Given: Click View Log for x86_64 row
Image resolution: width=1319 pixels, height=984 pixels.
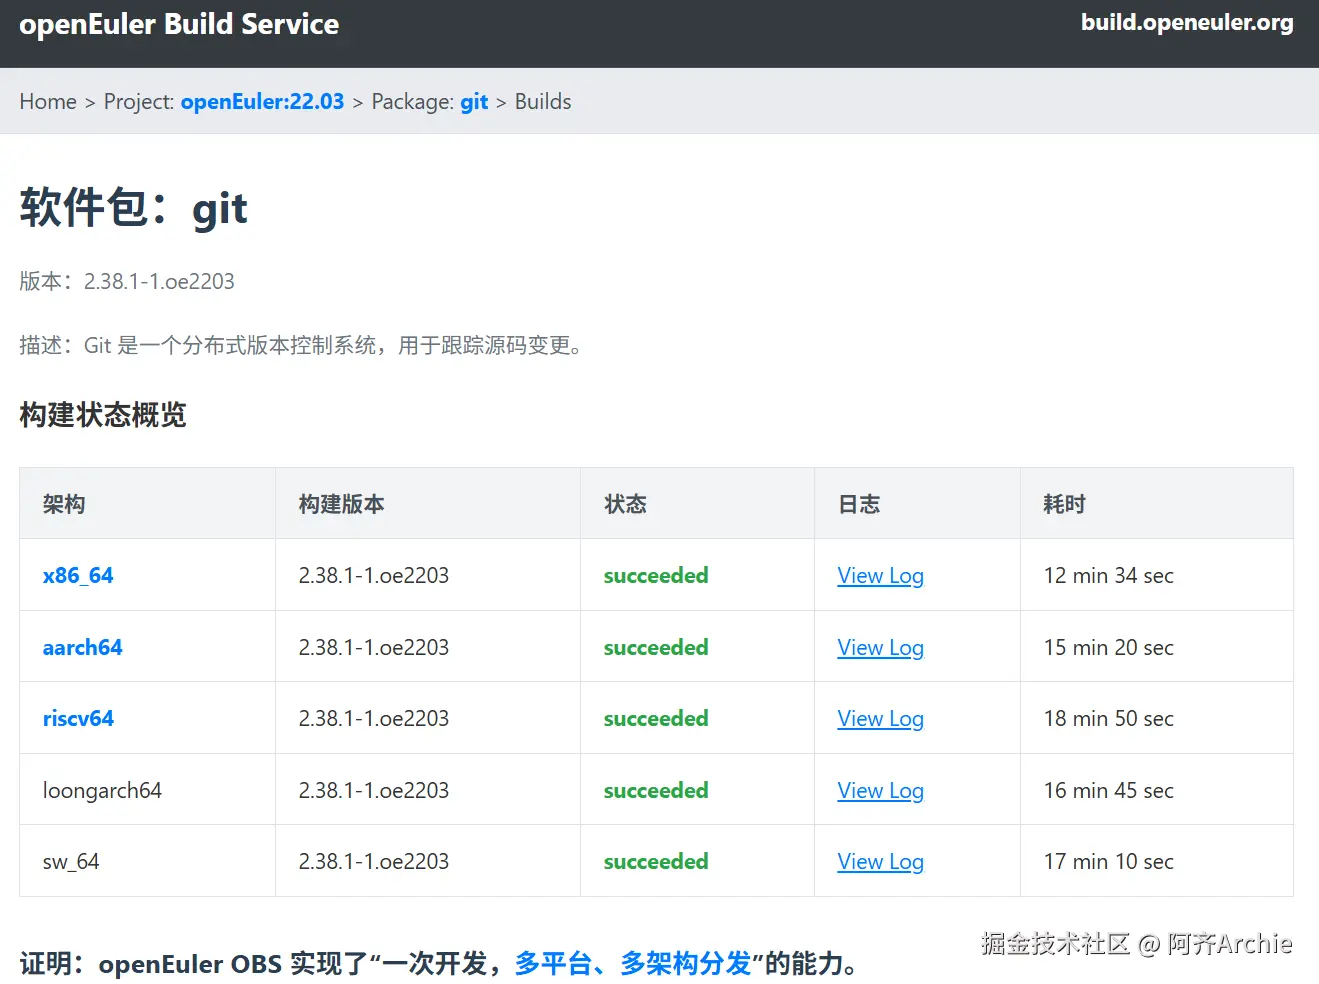Looking at the screenshot, I should click(x=880, y=576).
